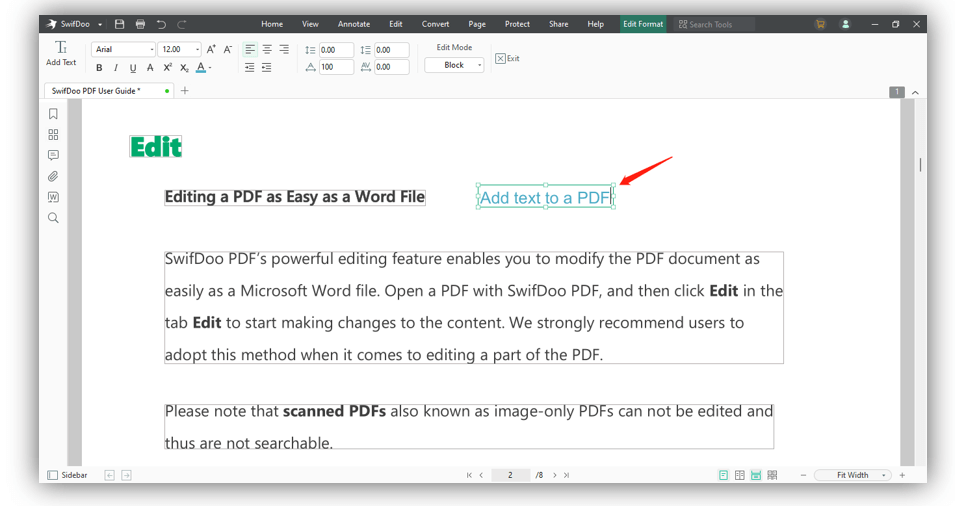
Task: Exit the edit format mode
Action: (x=507, y=58)
